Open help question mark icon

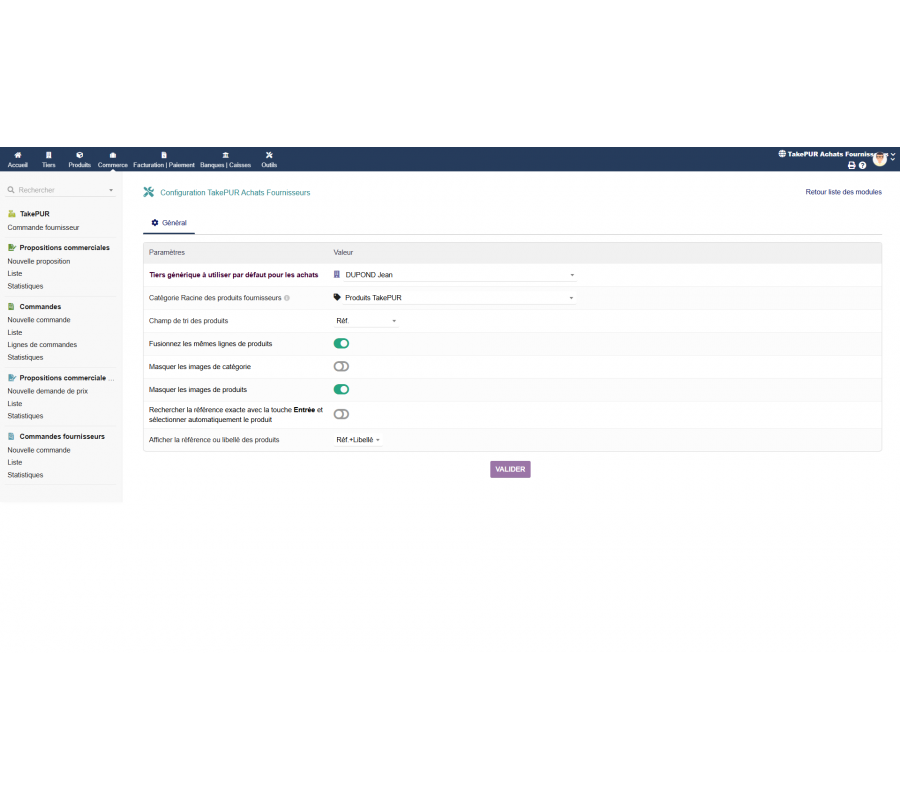(x=862, y=165)
